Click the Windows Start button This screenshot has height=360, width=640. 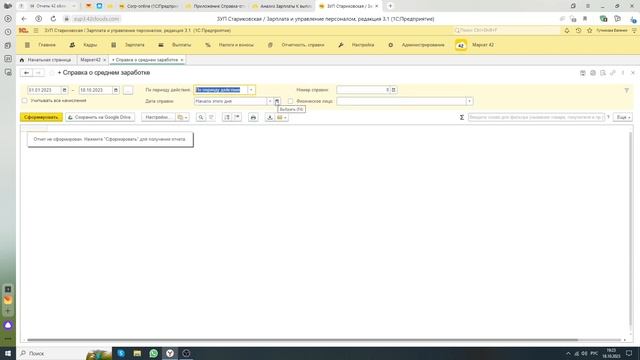[8, 353]
